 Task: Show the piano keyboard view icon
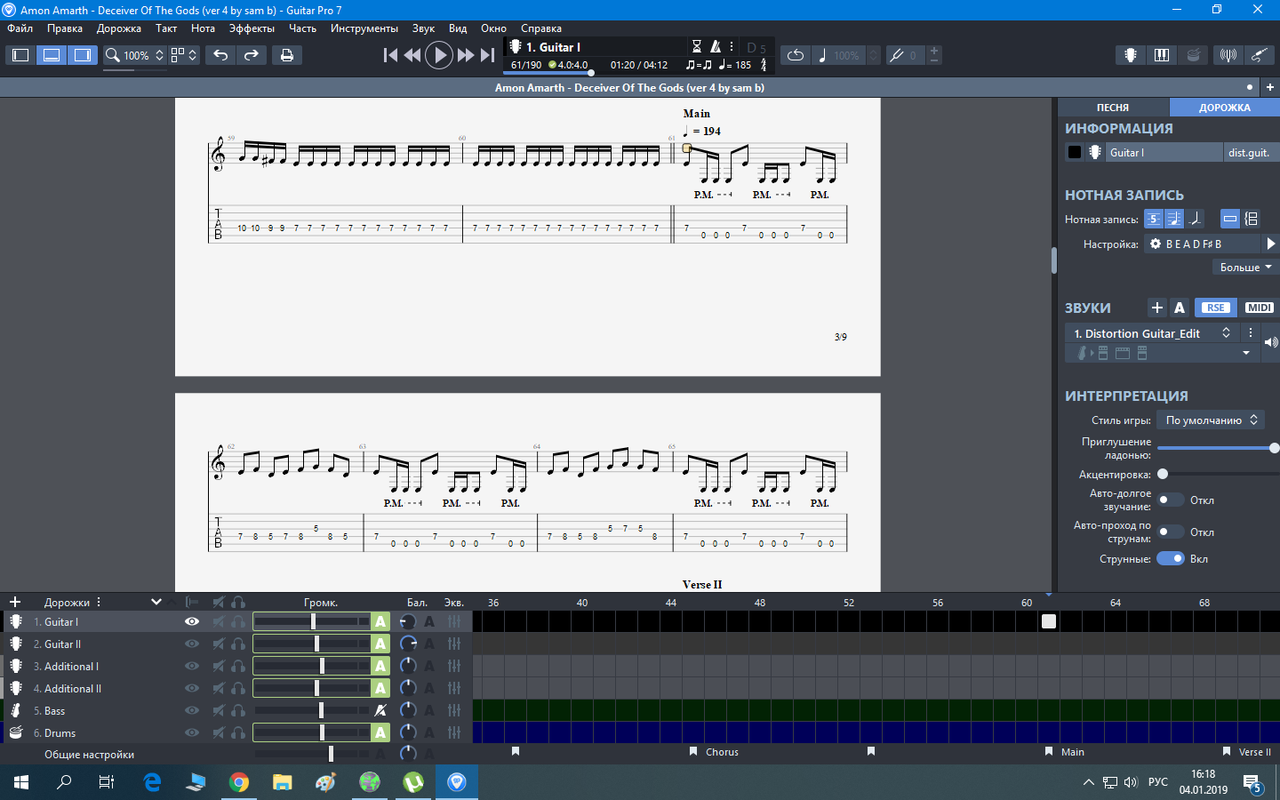[x=1162, y=55]
